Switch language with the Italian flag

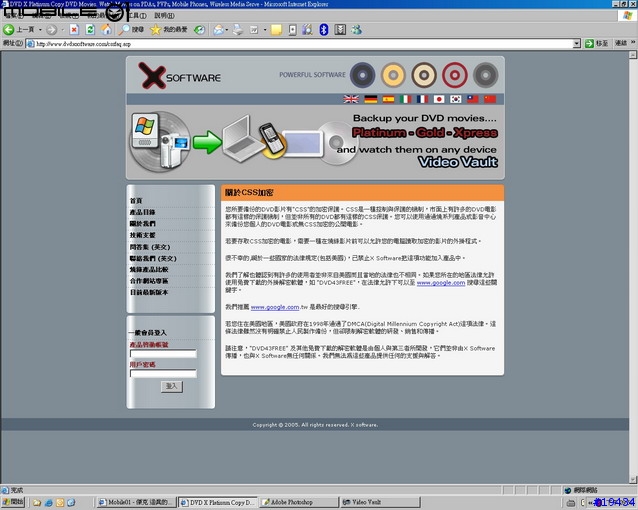point(405,99)
